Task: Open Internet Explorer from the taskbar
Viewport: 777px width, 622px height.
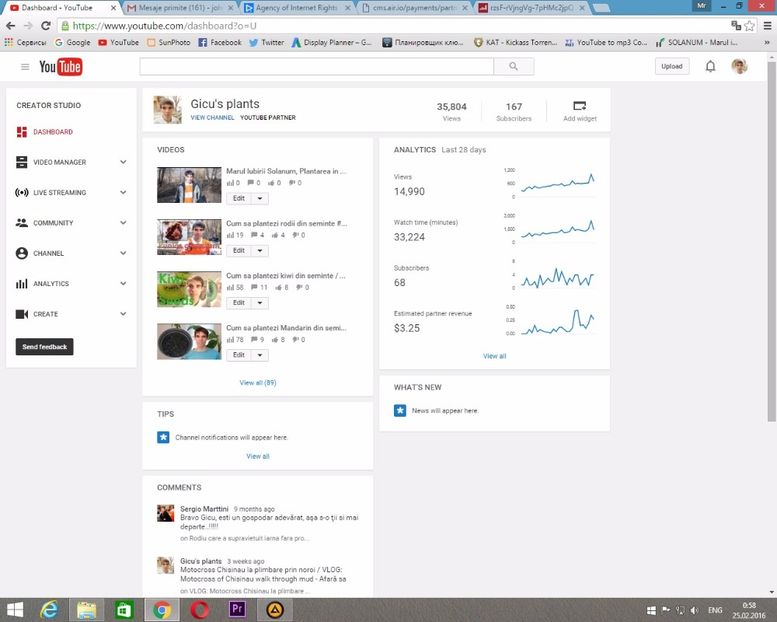Action: pos(49,610)
